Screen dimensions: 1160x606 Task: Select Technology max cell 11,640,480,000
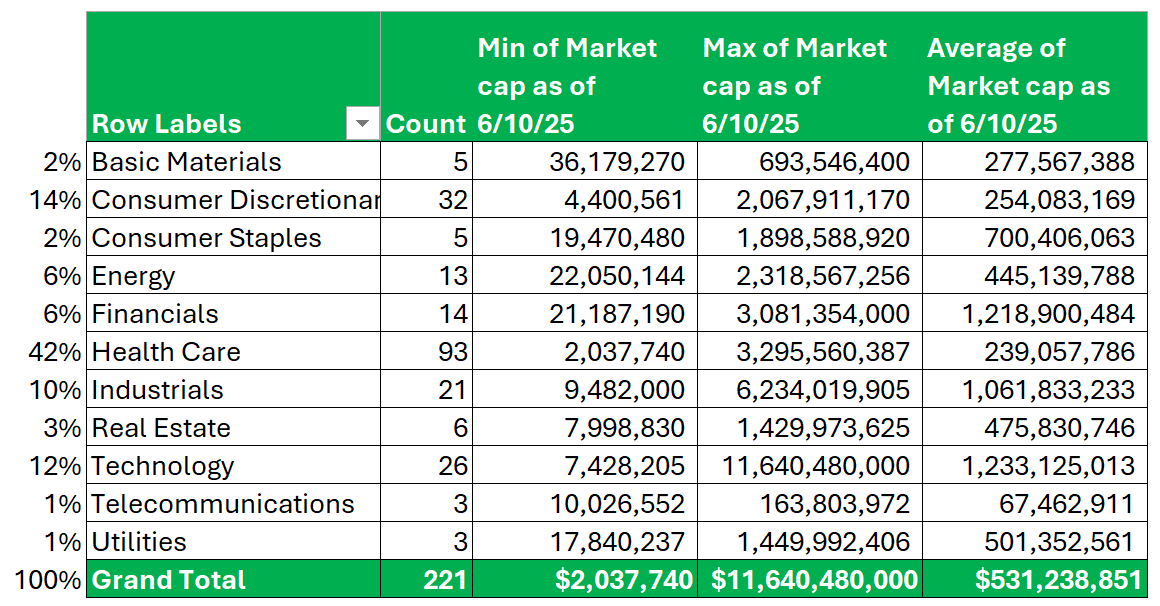point(809,465)
